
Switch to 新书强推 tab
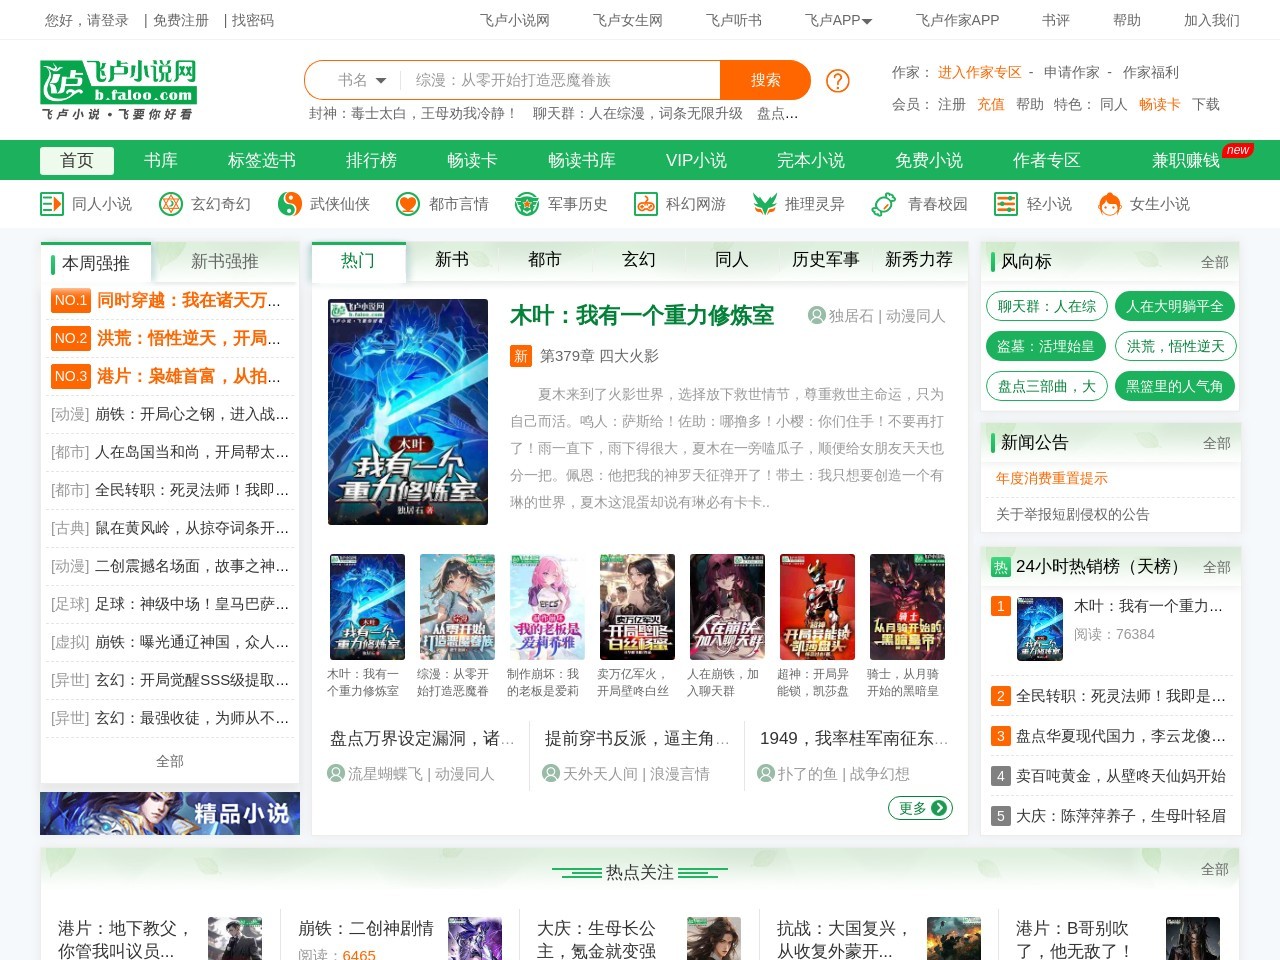point(225,262)
